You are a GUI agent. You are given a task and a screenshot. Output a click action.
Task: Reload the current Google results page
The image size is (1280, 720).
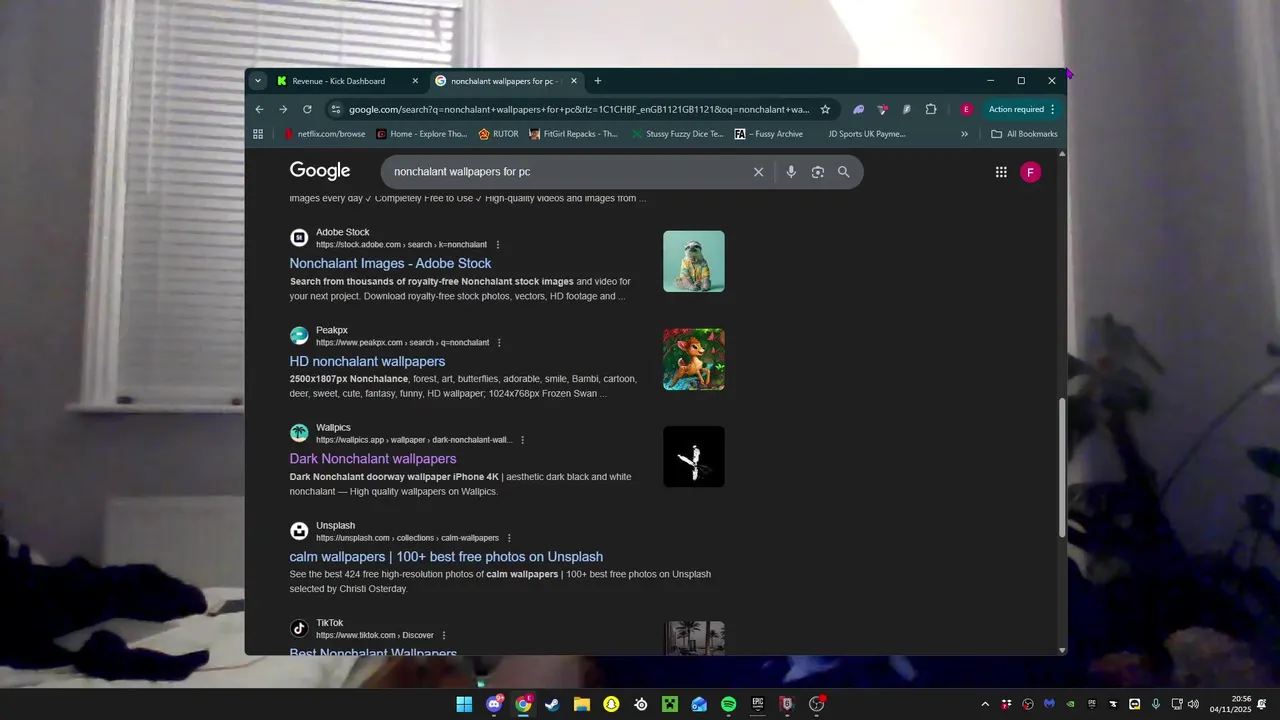[307, 109]
